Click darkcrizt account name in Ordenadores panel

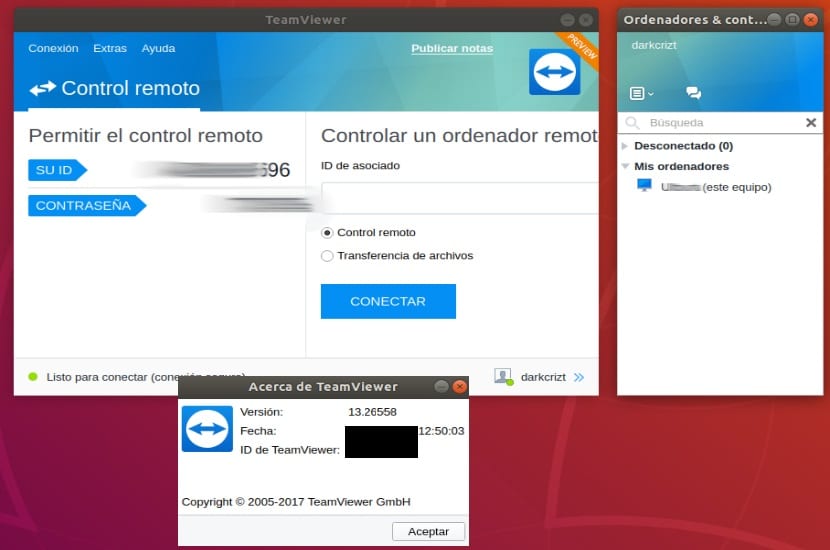click(x=654, y=45)
